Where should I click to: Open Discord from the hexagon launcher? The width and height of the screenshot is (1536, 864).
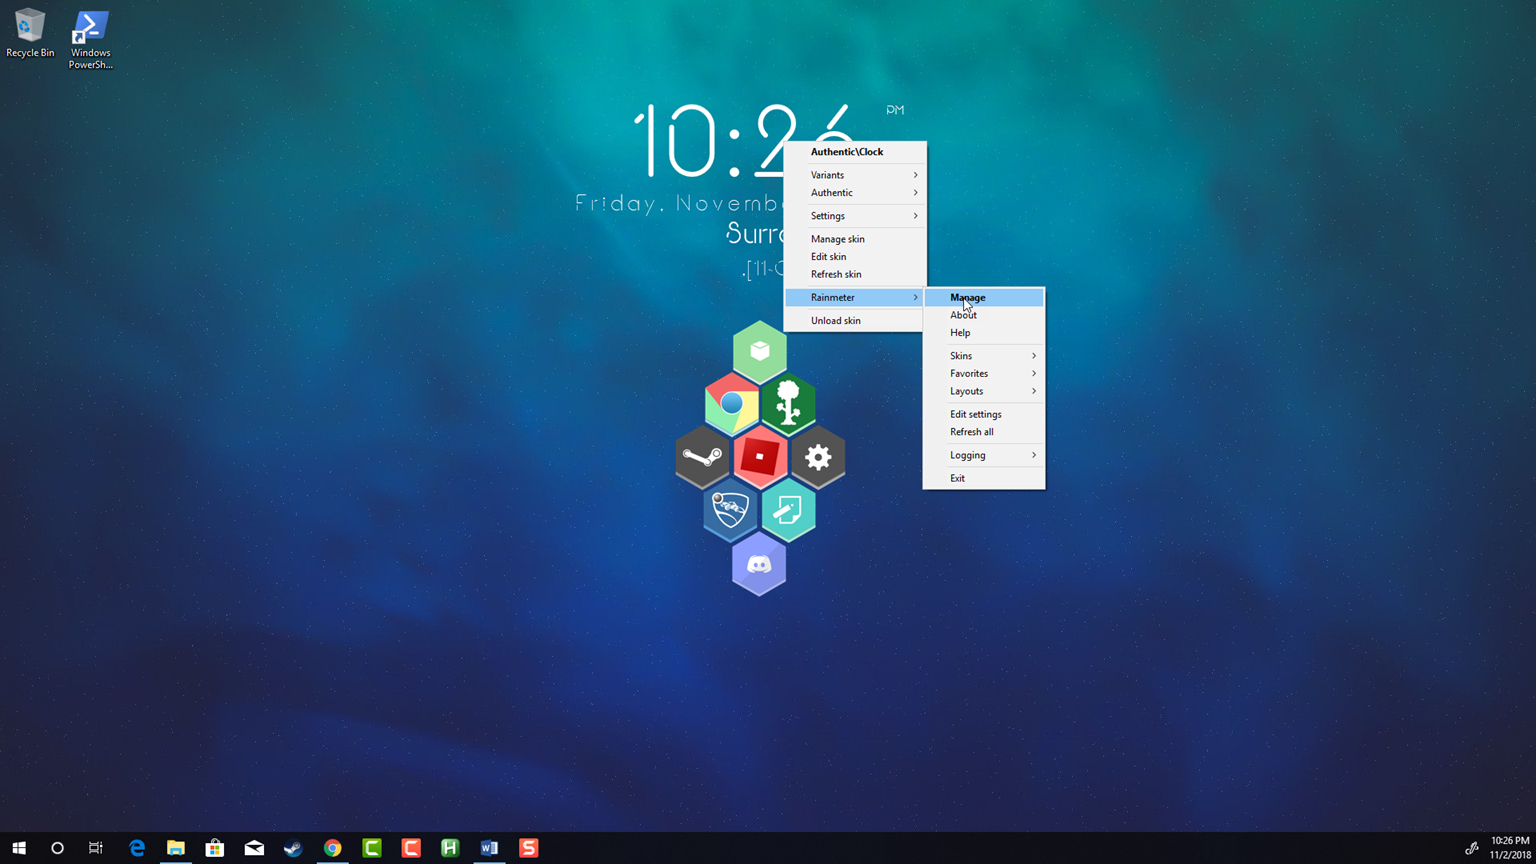pyautogui.click(x=759, y=565)
